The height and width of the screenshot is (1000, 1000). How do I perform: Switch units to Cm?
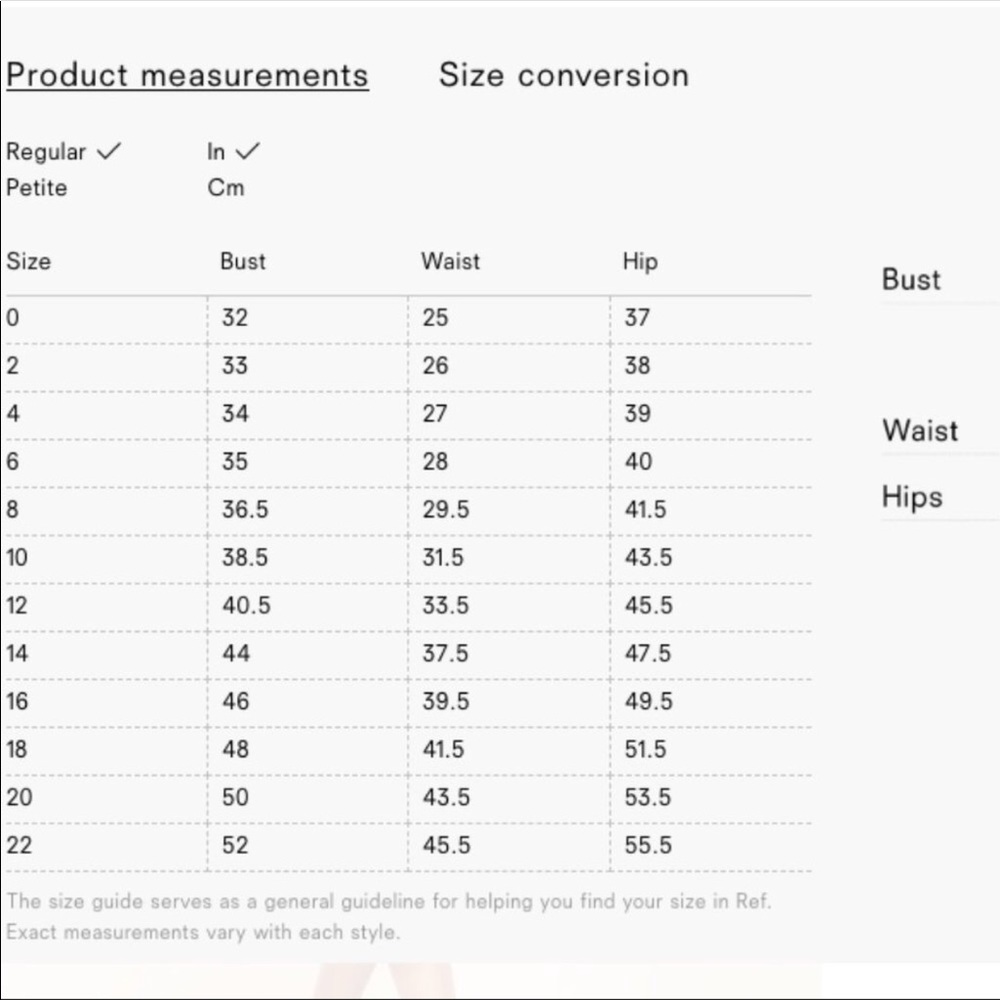pyautogui.click(x=226, y=188)
